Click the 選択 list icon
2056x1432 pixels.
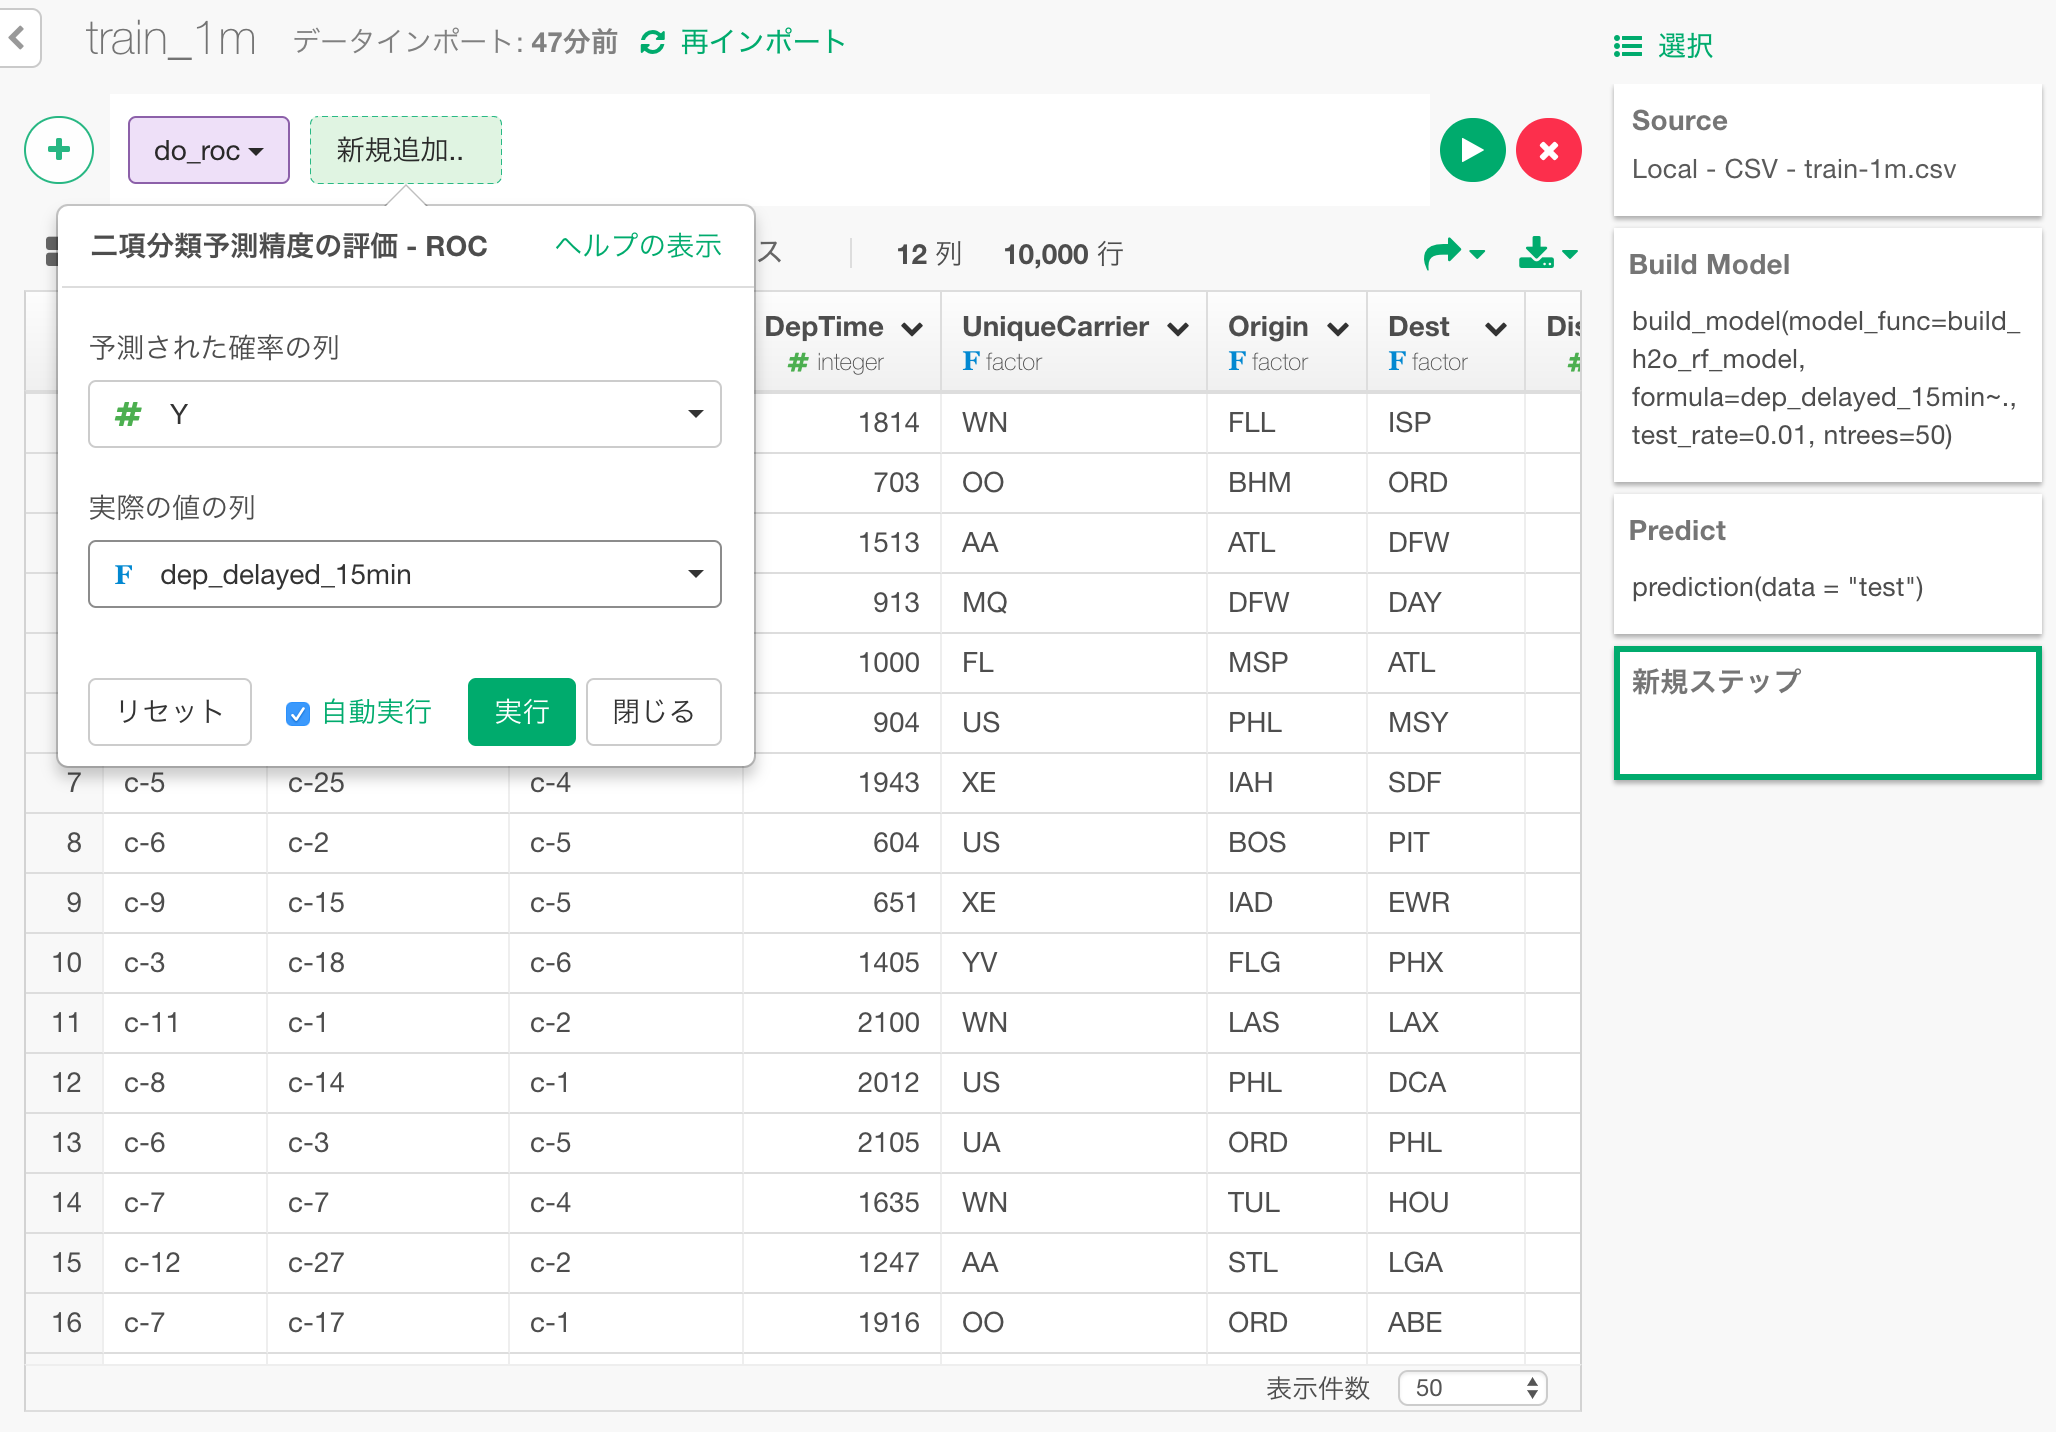coord(1627,46)
